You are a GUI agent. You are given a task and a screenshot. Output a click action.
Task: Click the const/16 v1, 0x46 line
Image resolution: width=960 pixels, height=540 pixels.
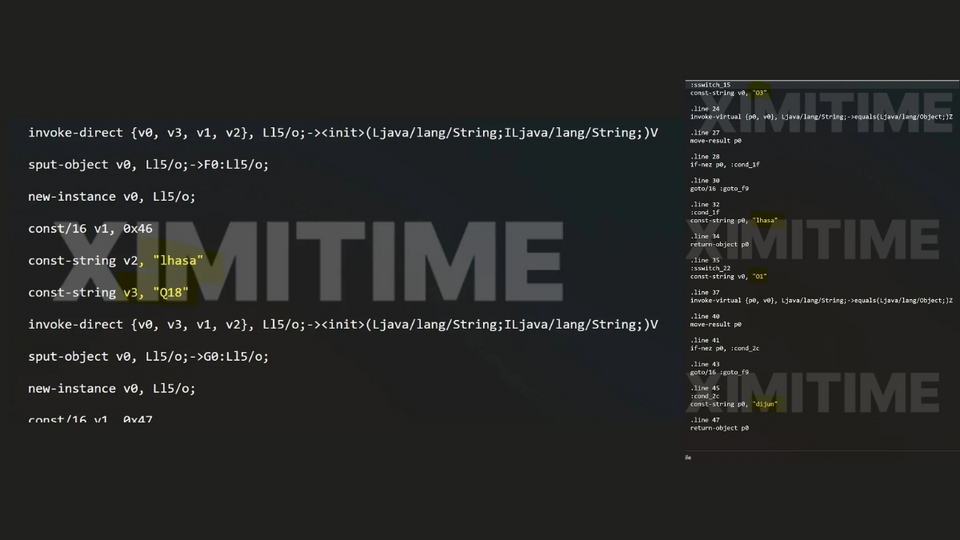coord(90,229)
